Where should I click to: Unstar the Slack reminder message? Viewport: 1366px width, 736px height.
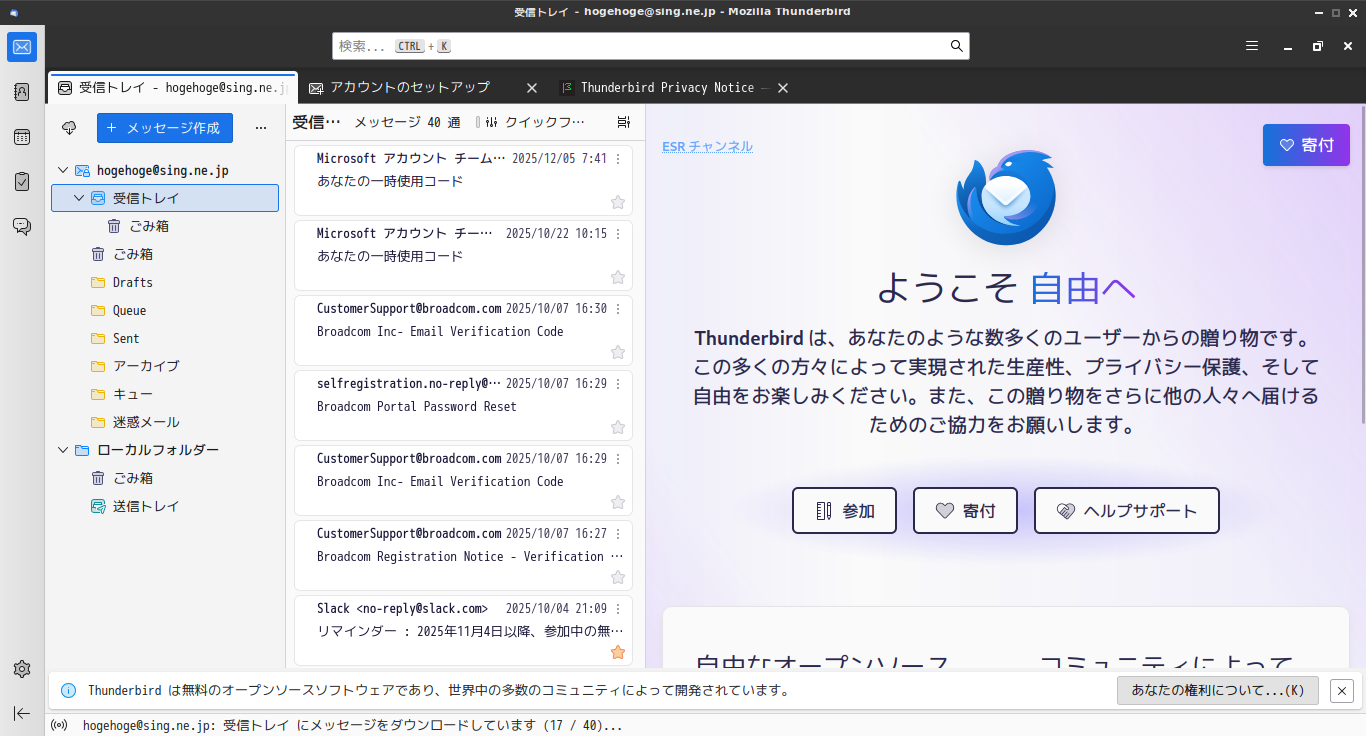[618, 652]
